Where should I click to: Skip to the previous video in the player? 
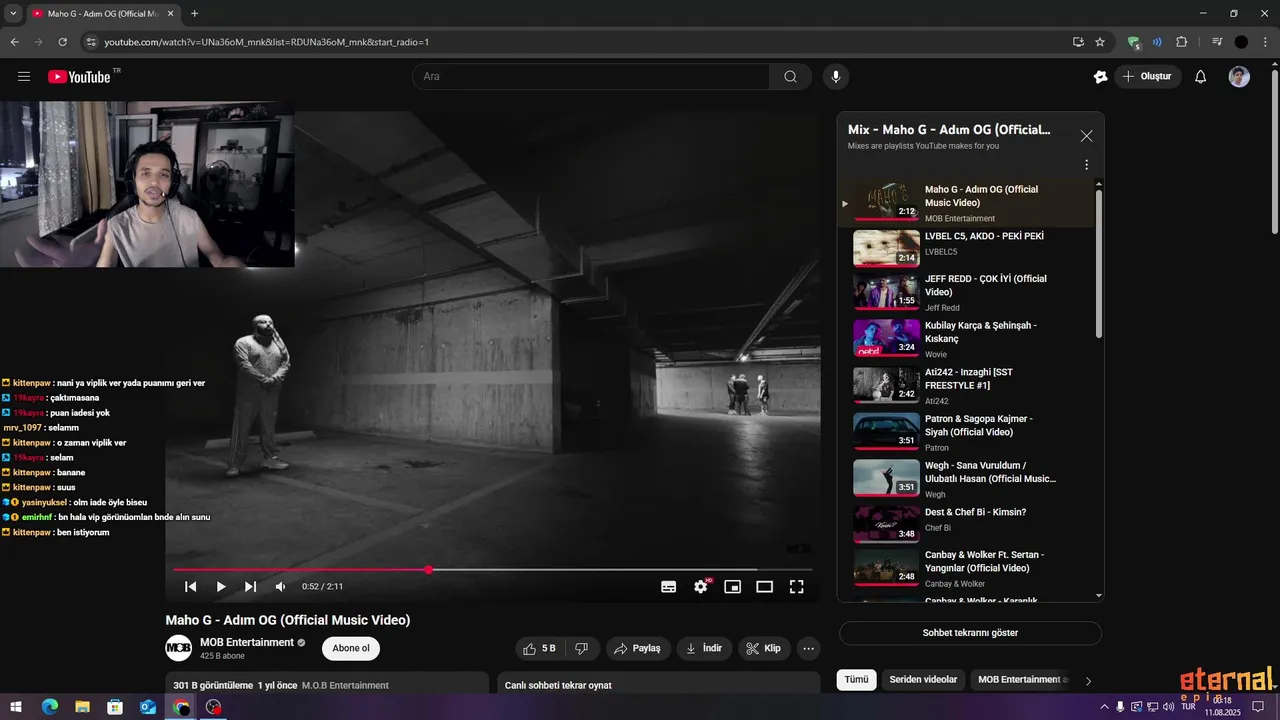click(190, 587)
